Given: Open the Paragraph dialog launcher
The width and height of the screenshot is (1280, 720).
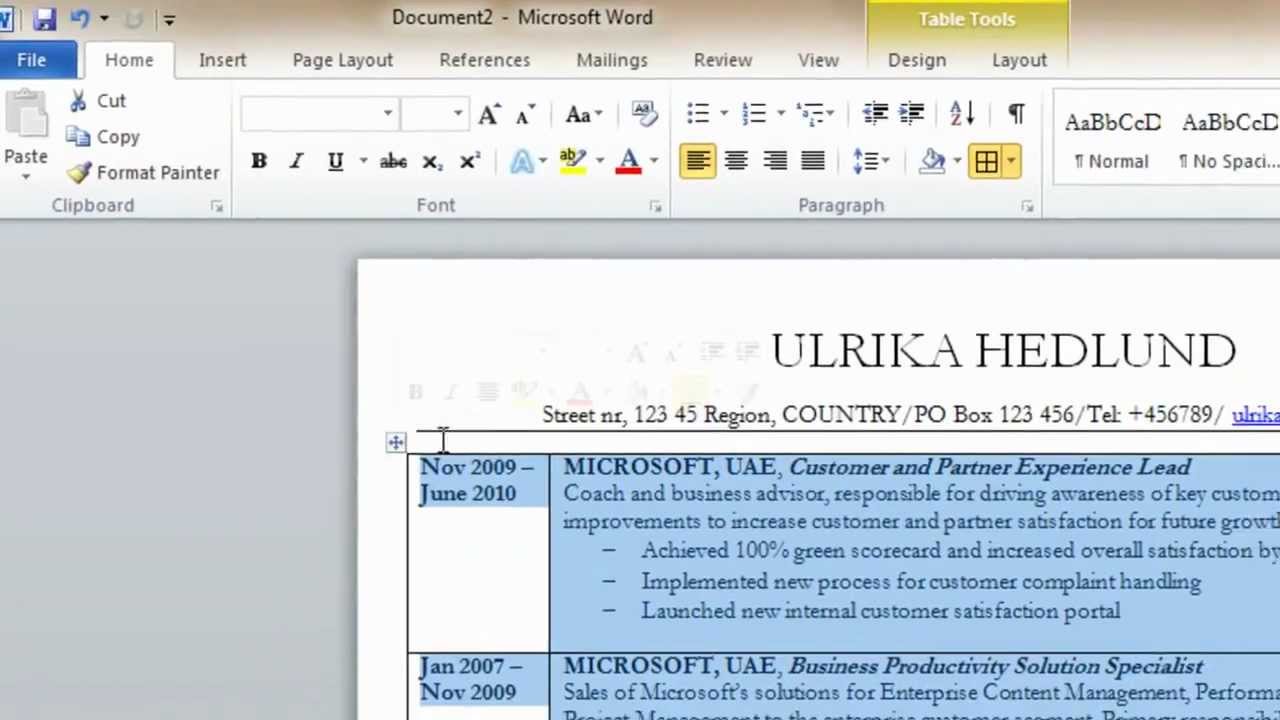Looking at the screenshot, I should click(x=1027, y=206).
